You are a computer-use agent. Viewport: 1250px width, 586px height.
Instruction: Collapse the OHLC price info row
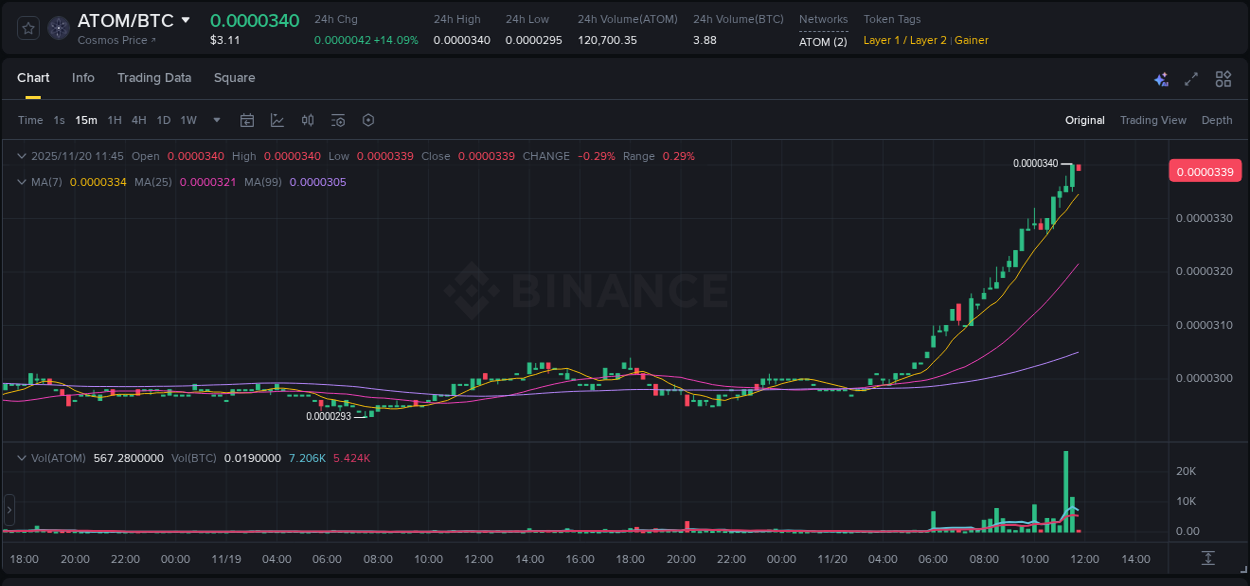[x=21, y=156]
